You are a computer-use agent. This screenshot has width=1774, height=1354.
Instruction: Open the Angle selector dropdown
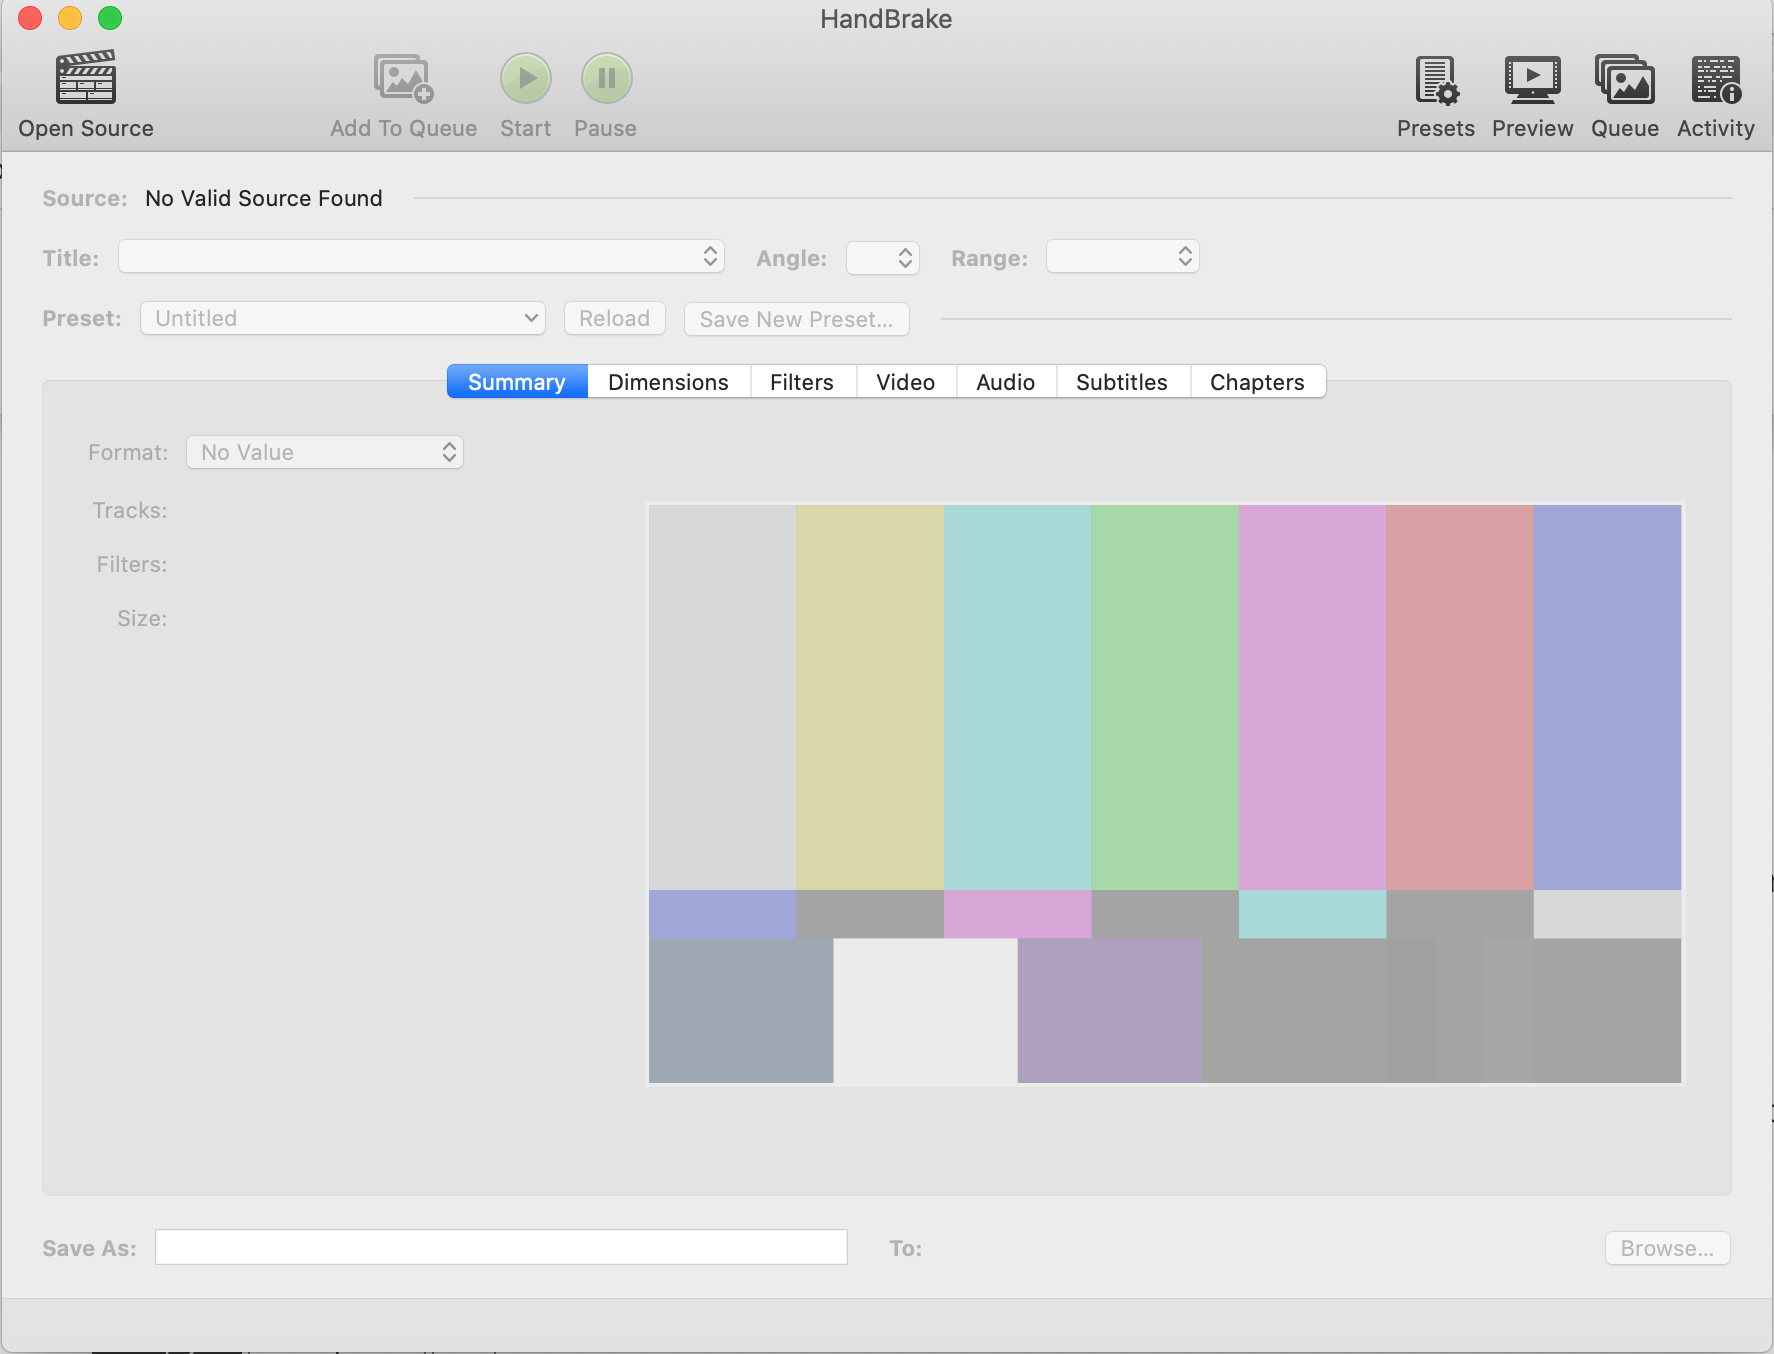[883, 258]
